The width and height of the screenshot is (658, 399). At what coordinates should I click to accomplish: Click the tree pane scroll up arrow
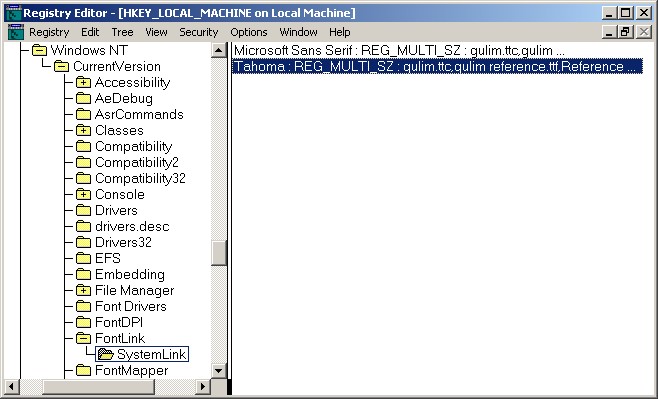219,51
